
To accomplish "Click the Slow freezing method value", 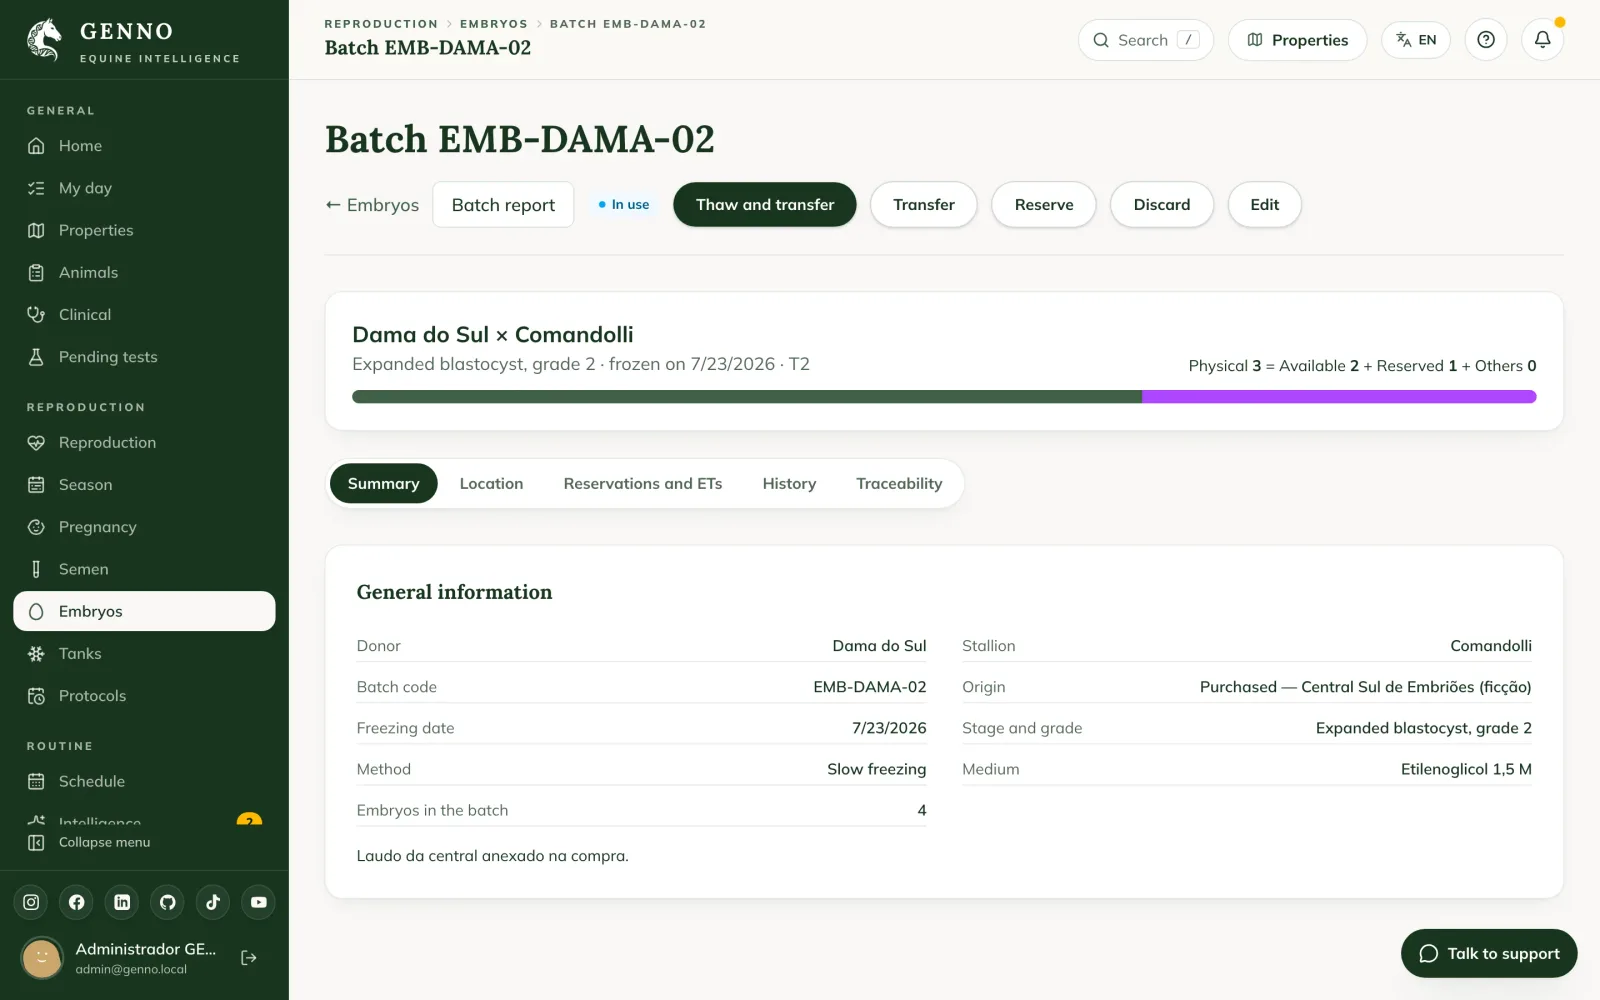I will (876, 769).
